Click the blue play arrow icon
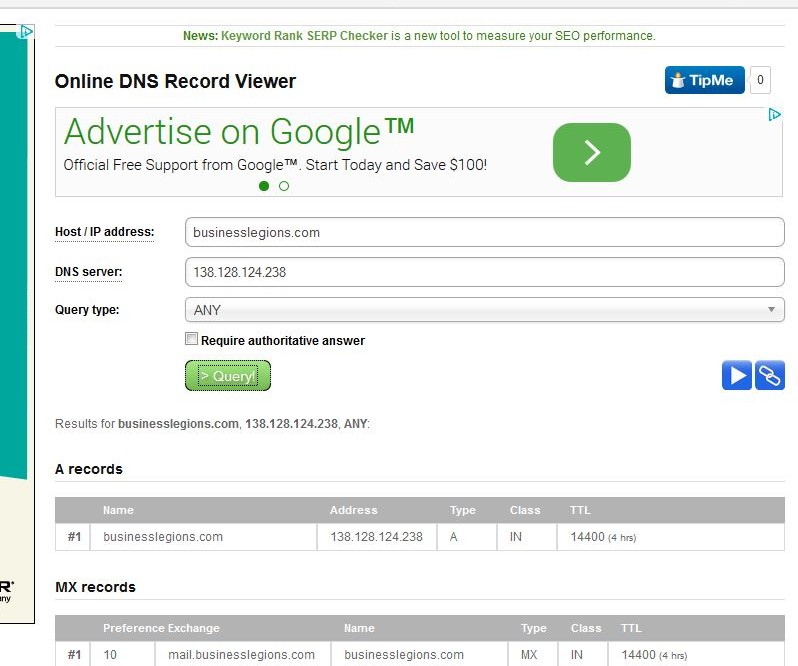The height and width of the screenshot is (666, 798). coord(737,375)
